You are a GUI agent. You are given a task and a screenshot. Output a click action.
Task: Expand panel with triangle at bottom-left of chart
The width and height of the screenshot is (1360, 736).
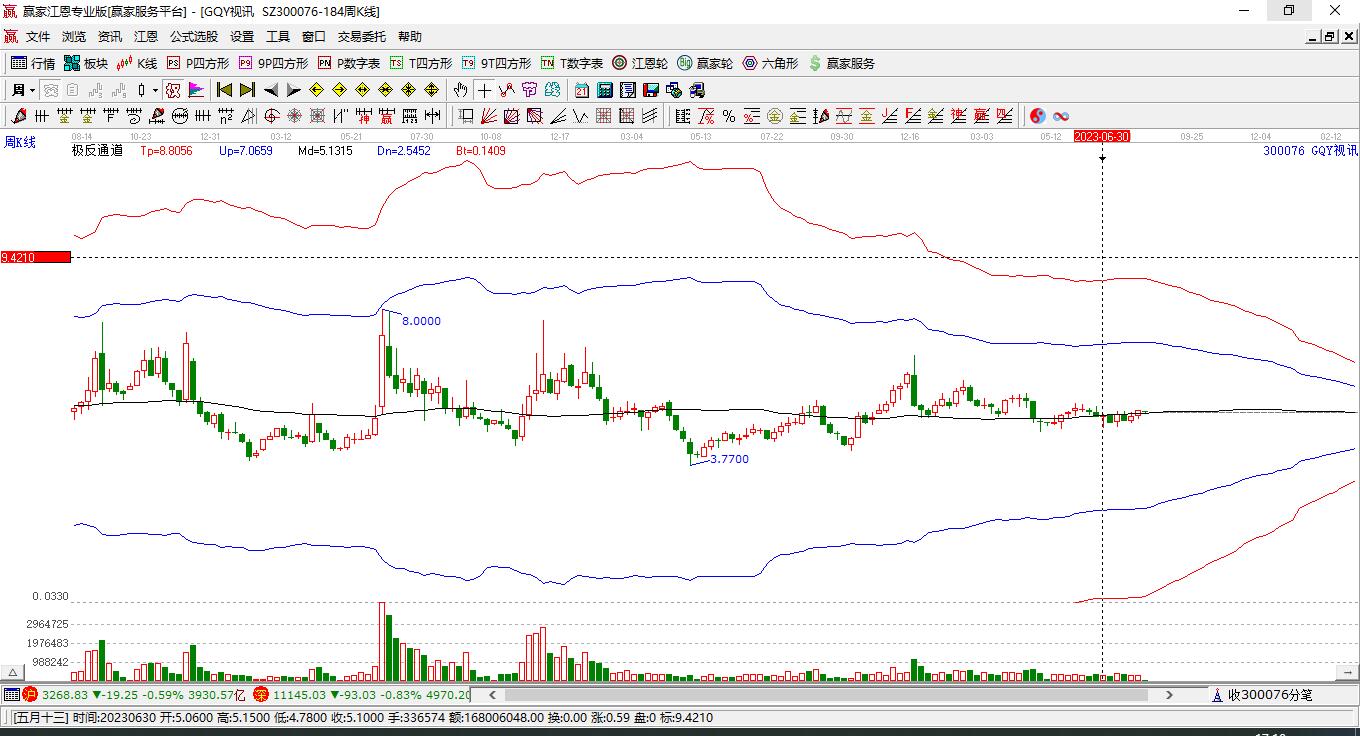13,673
